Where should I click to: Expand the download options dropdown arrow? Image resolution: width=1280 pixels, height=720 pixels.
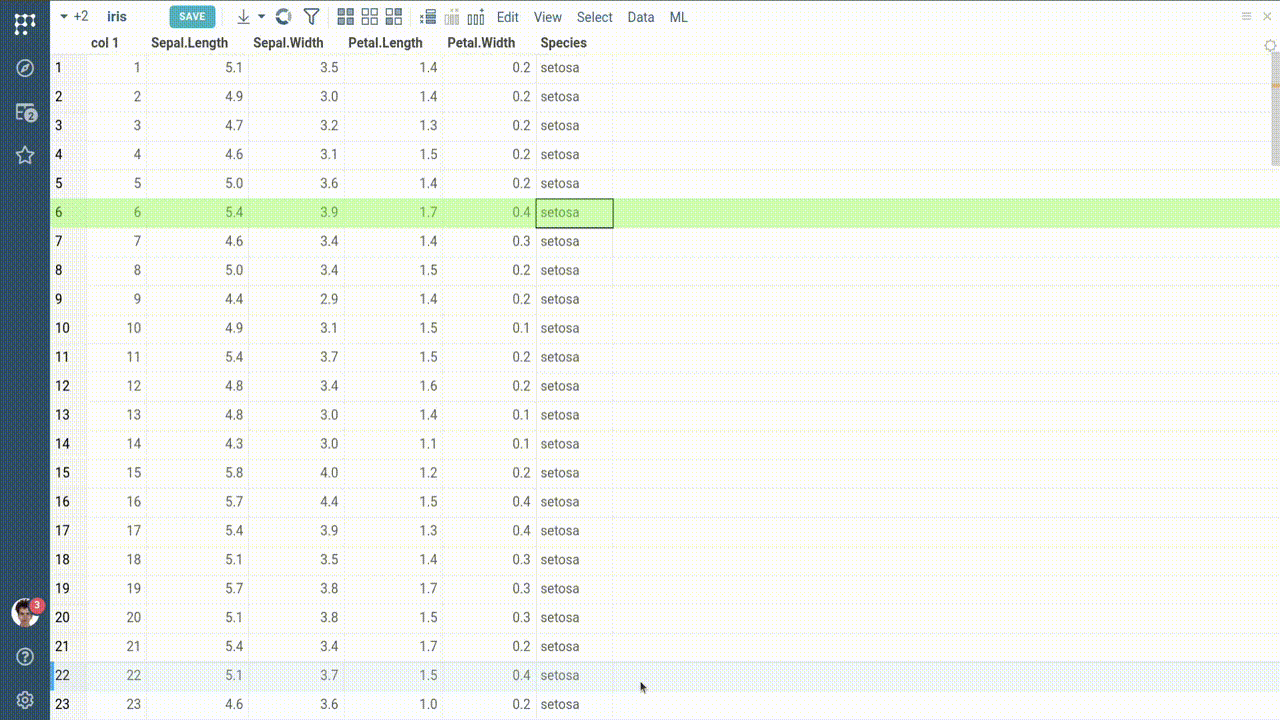(262, 17)
